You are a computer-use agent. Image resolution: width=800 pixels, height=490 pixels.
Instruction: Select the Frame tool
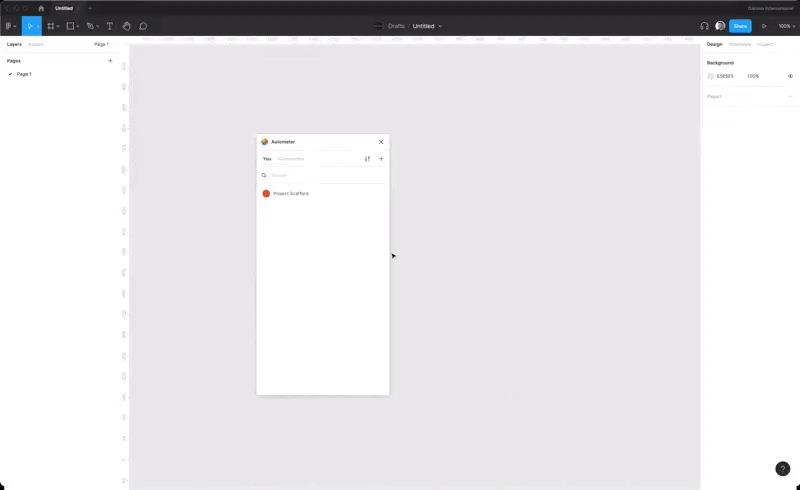point(51,26)
